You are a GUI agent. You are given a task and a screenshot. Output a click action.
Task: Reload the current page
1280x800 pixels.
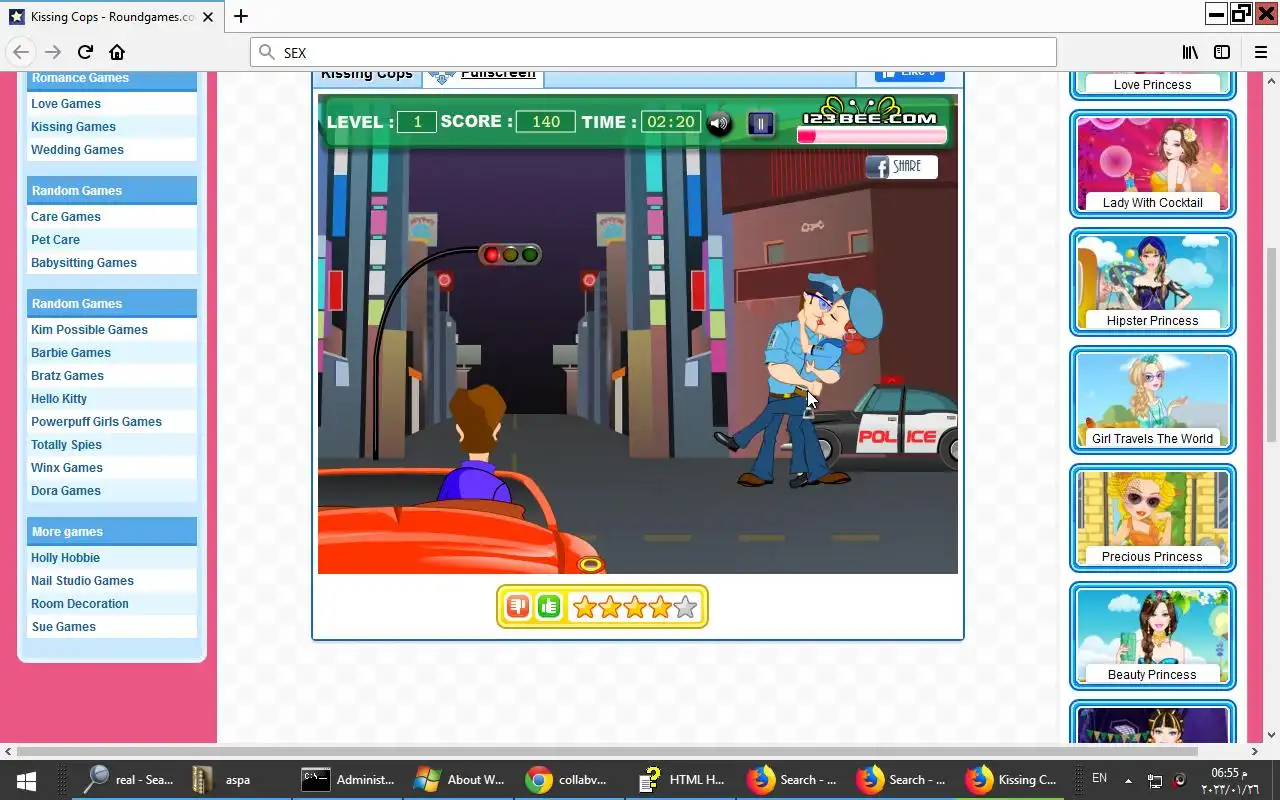(x=85, y=52)
